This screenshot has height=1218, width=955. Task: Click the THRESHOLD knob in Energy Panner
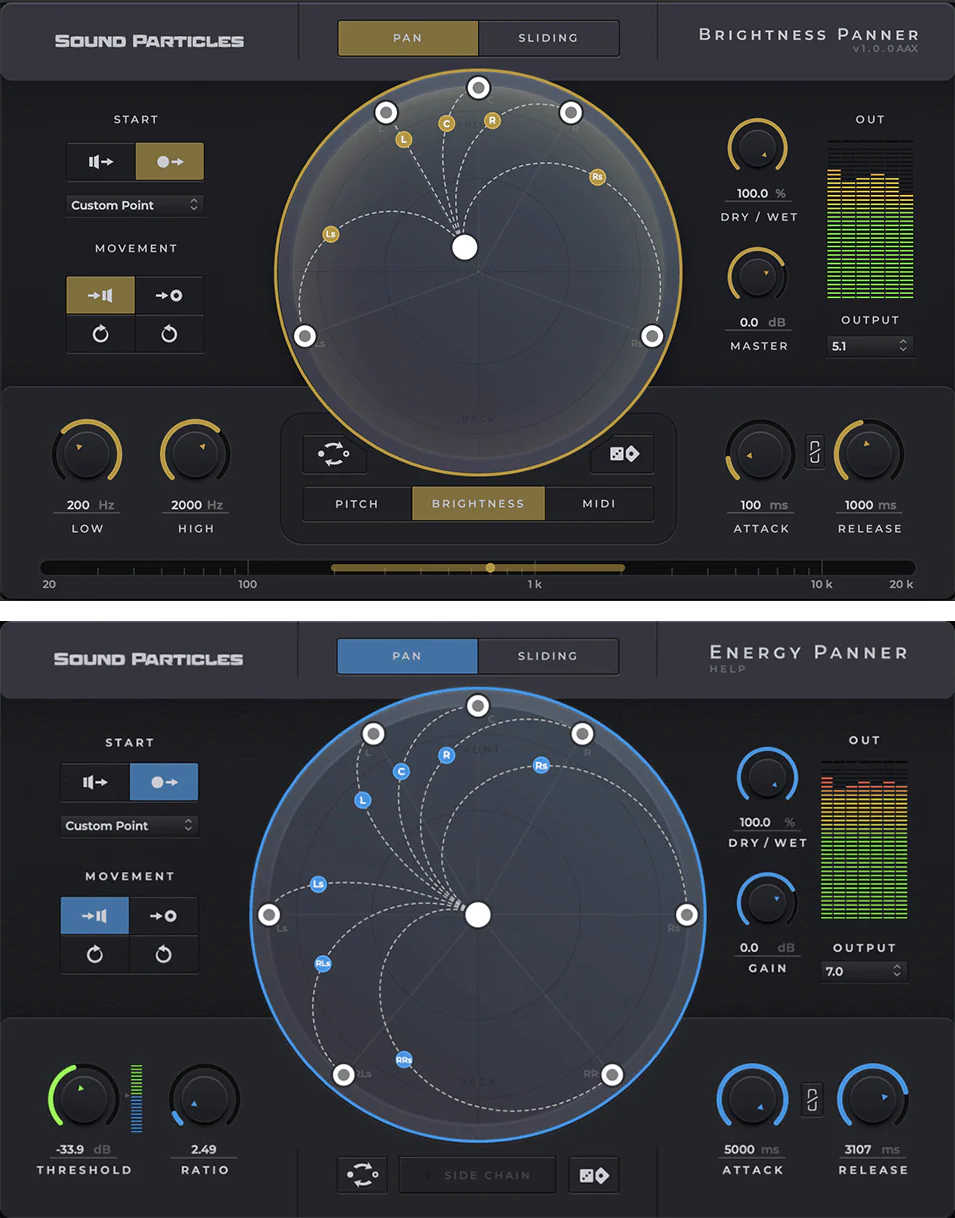pyautogui.click(x=84, y=1099)
